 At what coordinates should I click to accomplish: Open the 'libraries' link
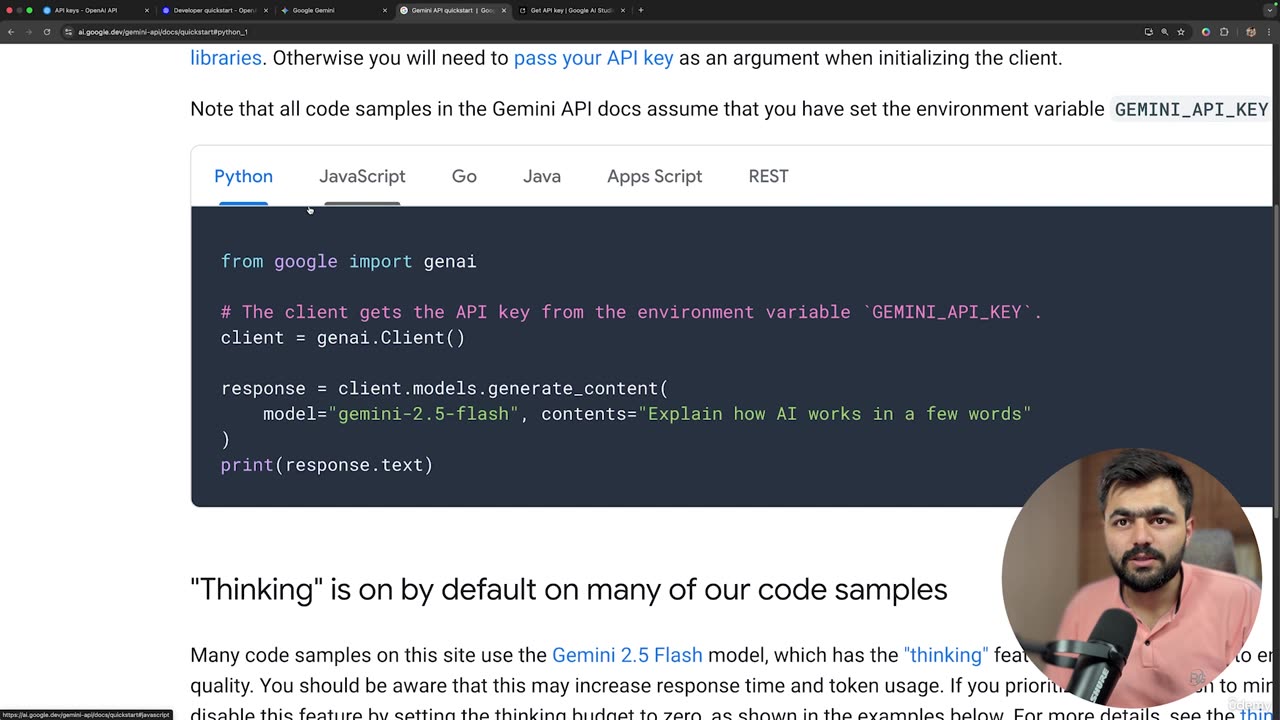pos(226,58)
